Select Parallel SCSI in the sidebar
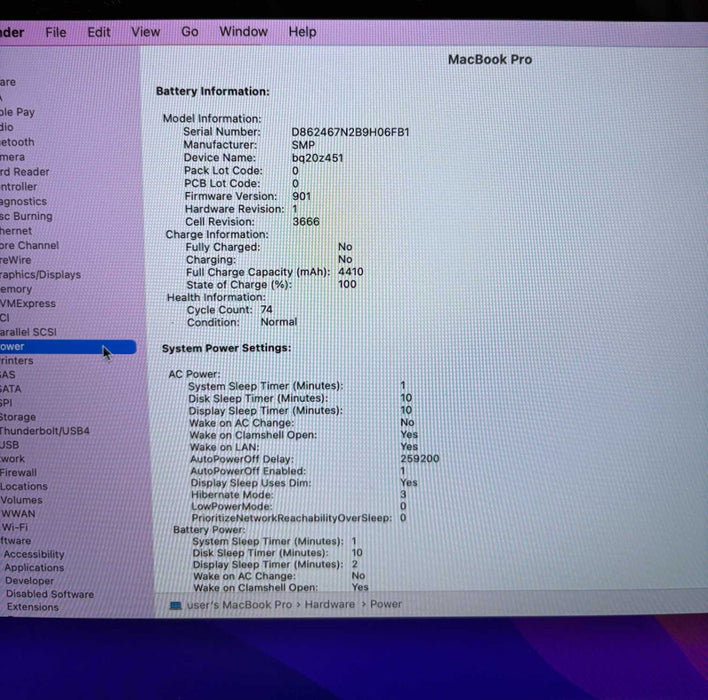Screen dimensions: 708x700 (x=28, y=332)
